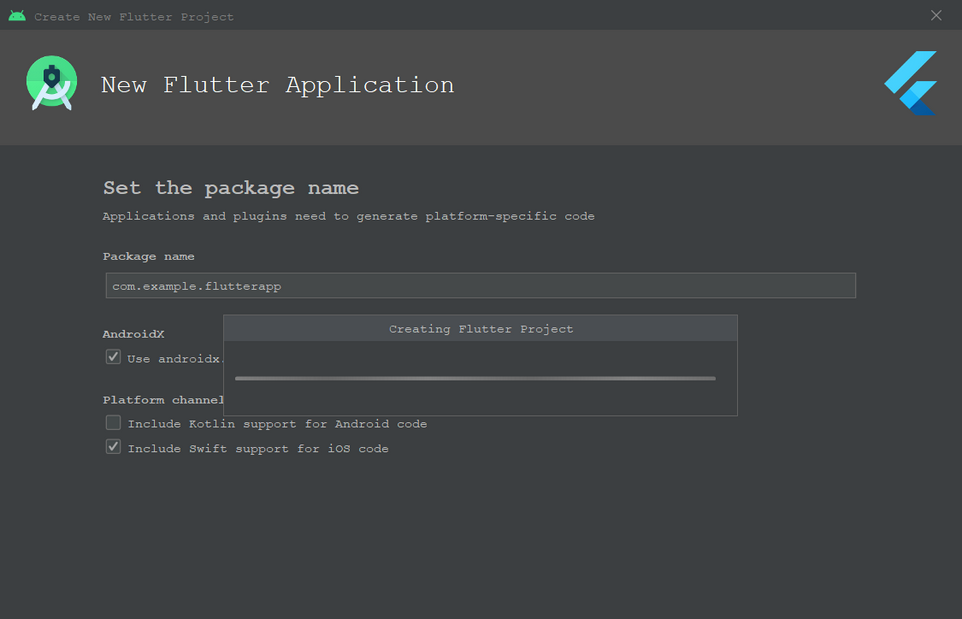Click the Package name input field
Viewport: 962px width, 619px height.
point(480,286)
